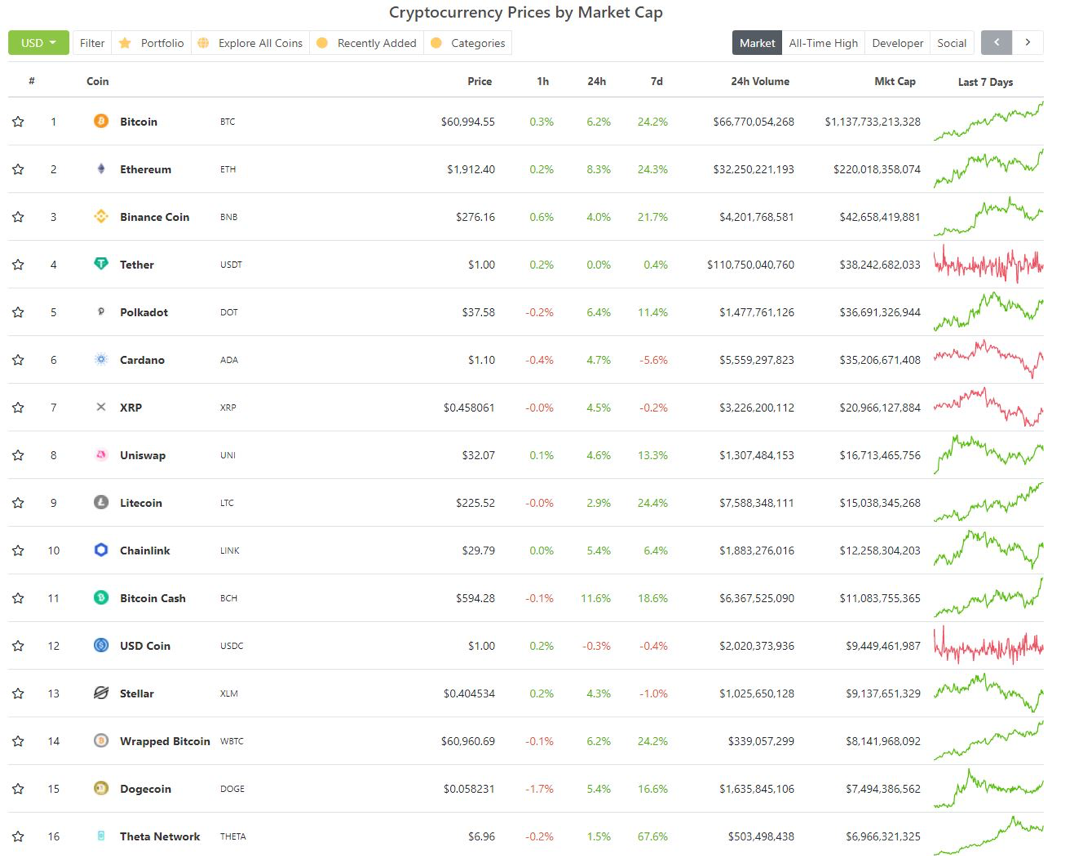
Task: Star Binance Coin as favorite
Action: 18,217
